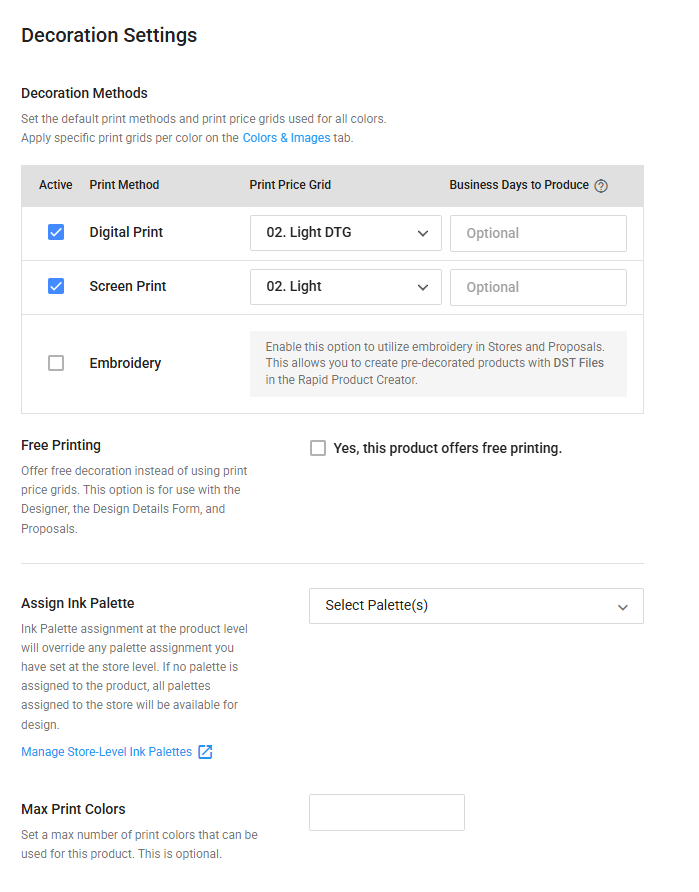Expand the Screen Print price grid dropdown
The height and width of the screenshot is (892, 699).
(x=345, y=287)
